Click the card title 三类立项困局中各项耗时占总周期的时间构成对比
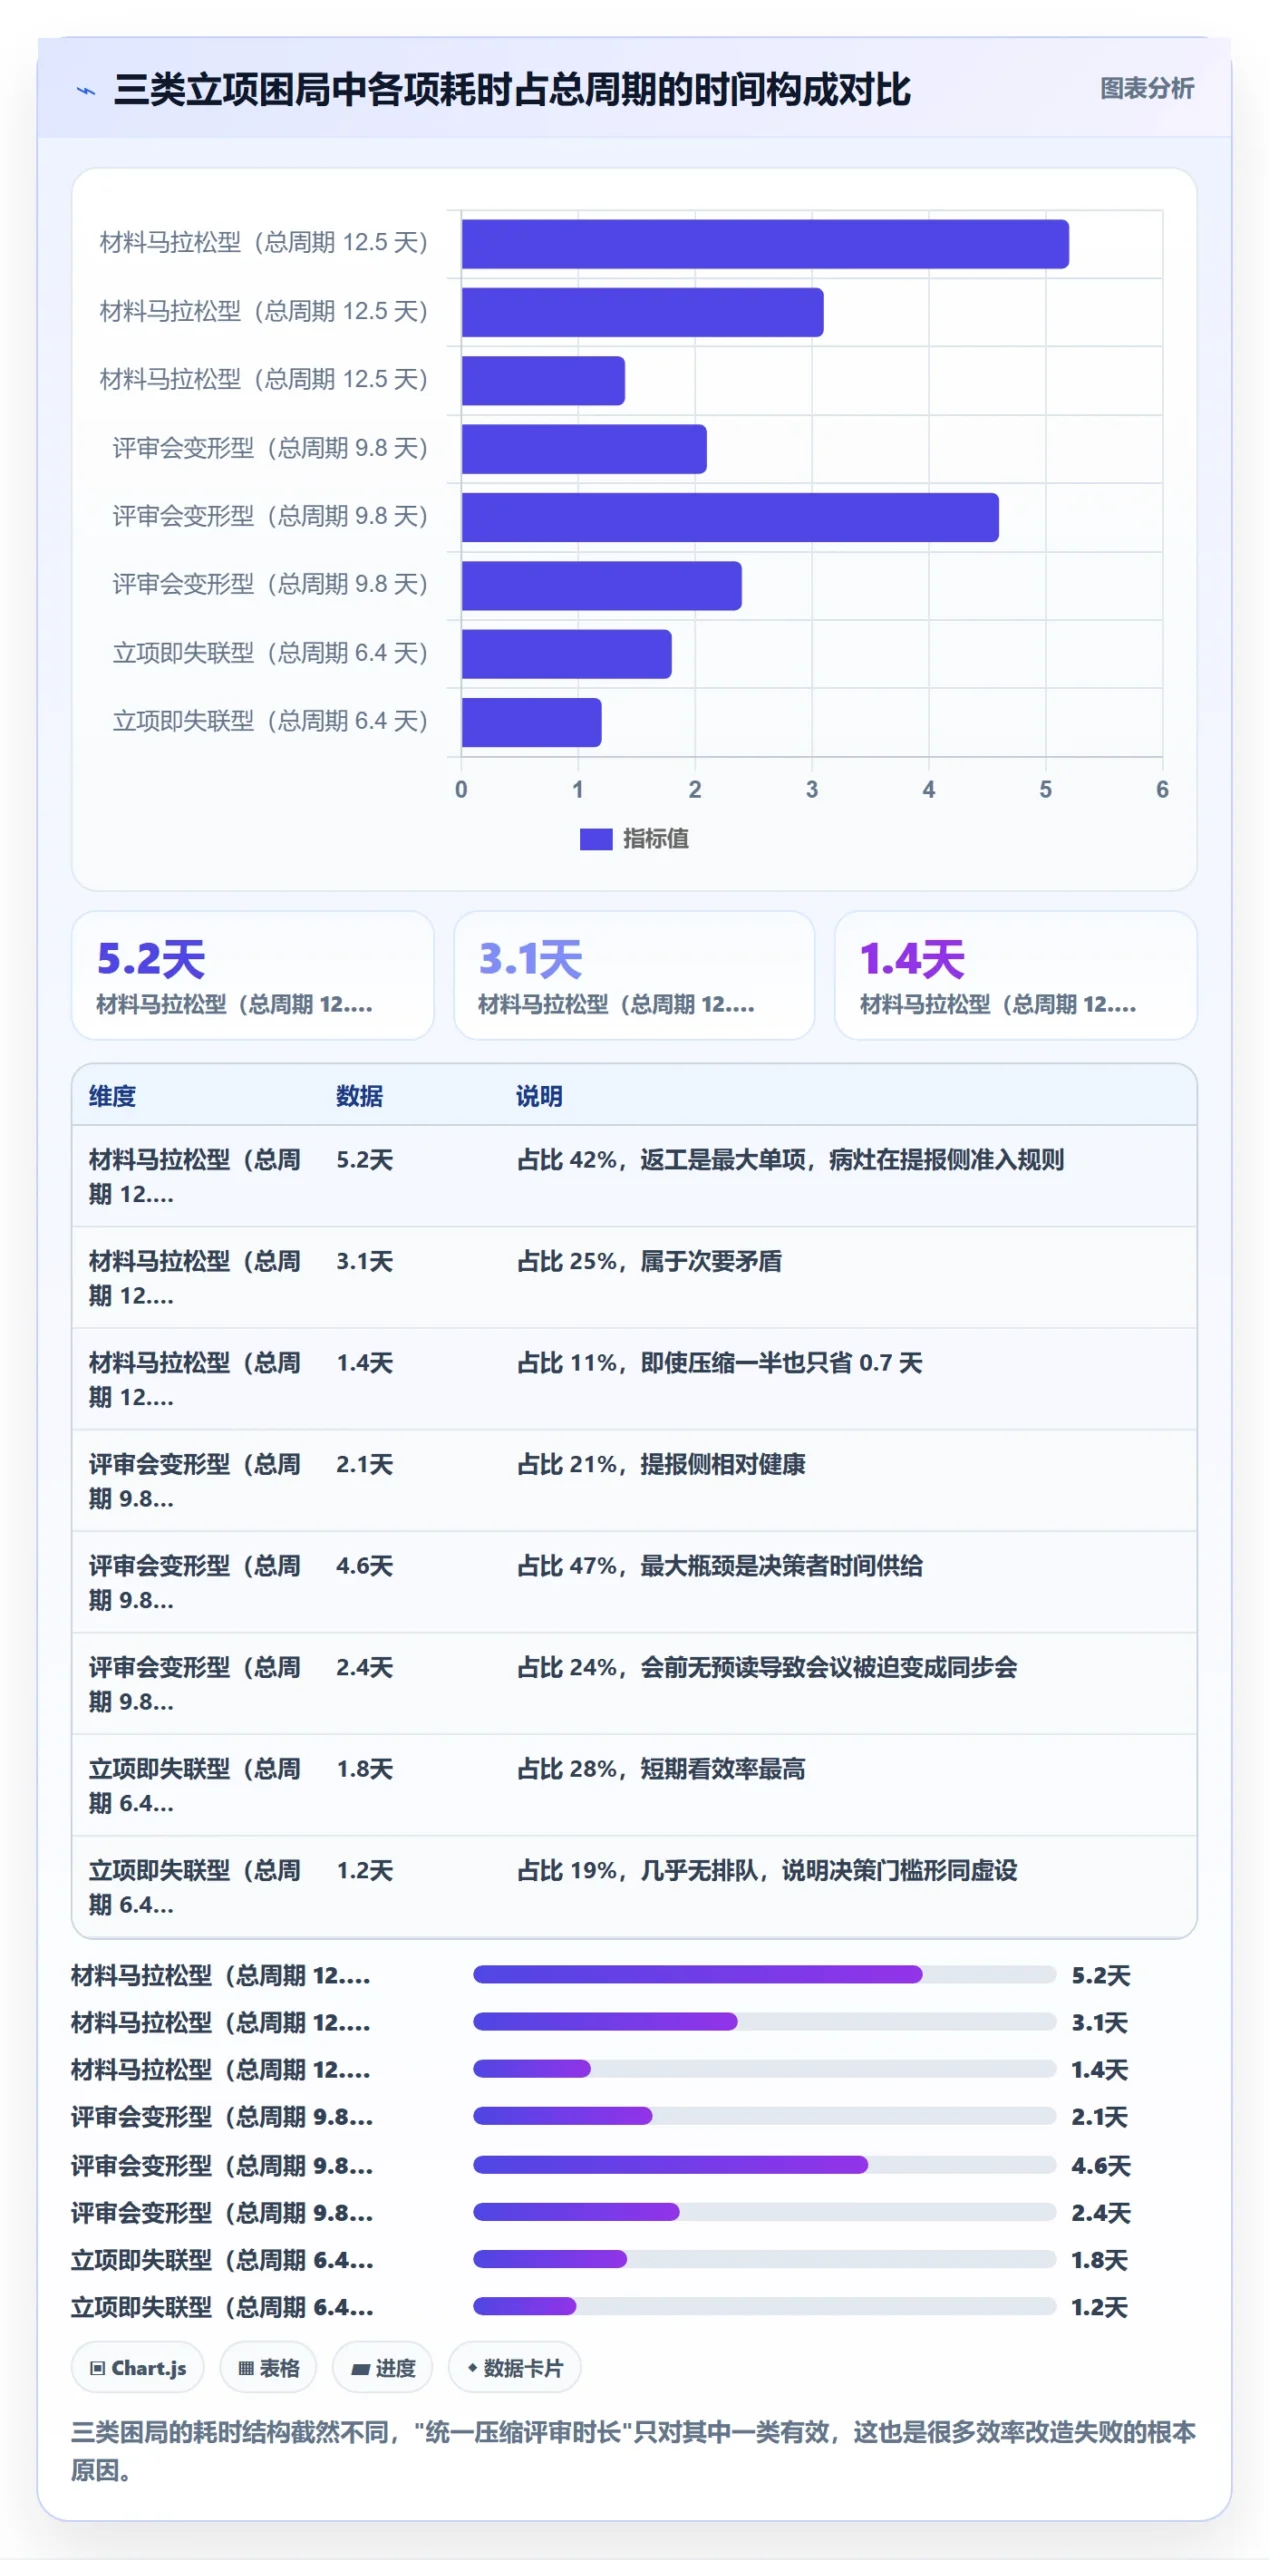The image size is (1269, 2560). (511, 90)
